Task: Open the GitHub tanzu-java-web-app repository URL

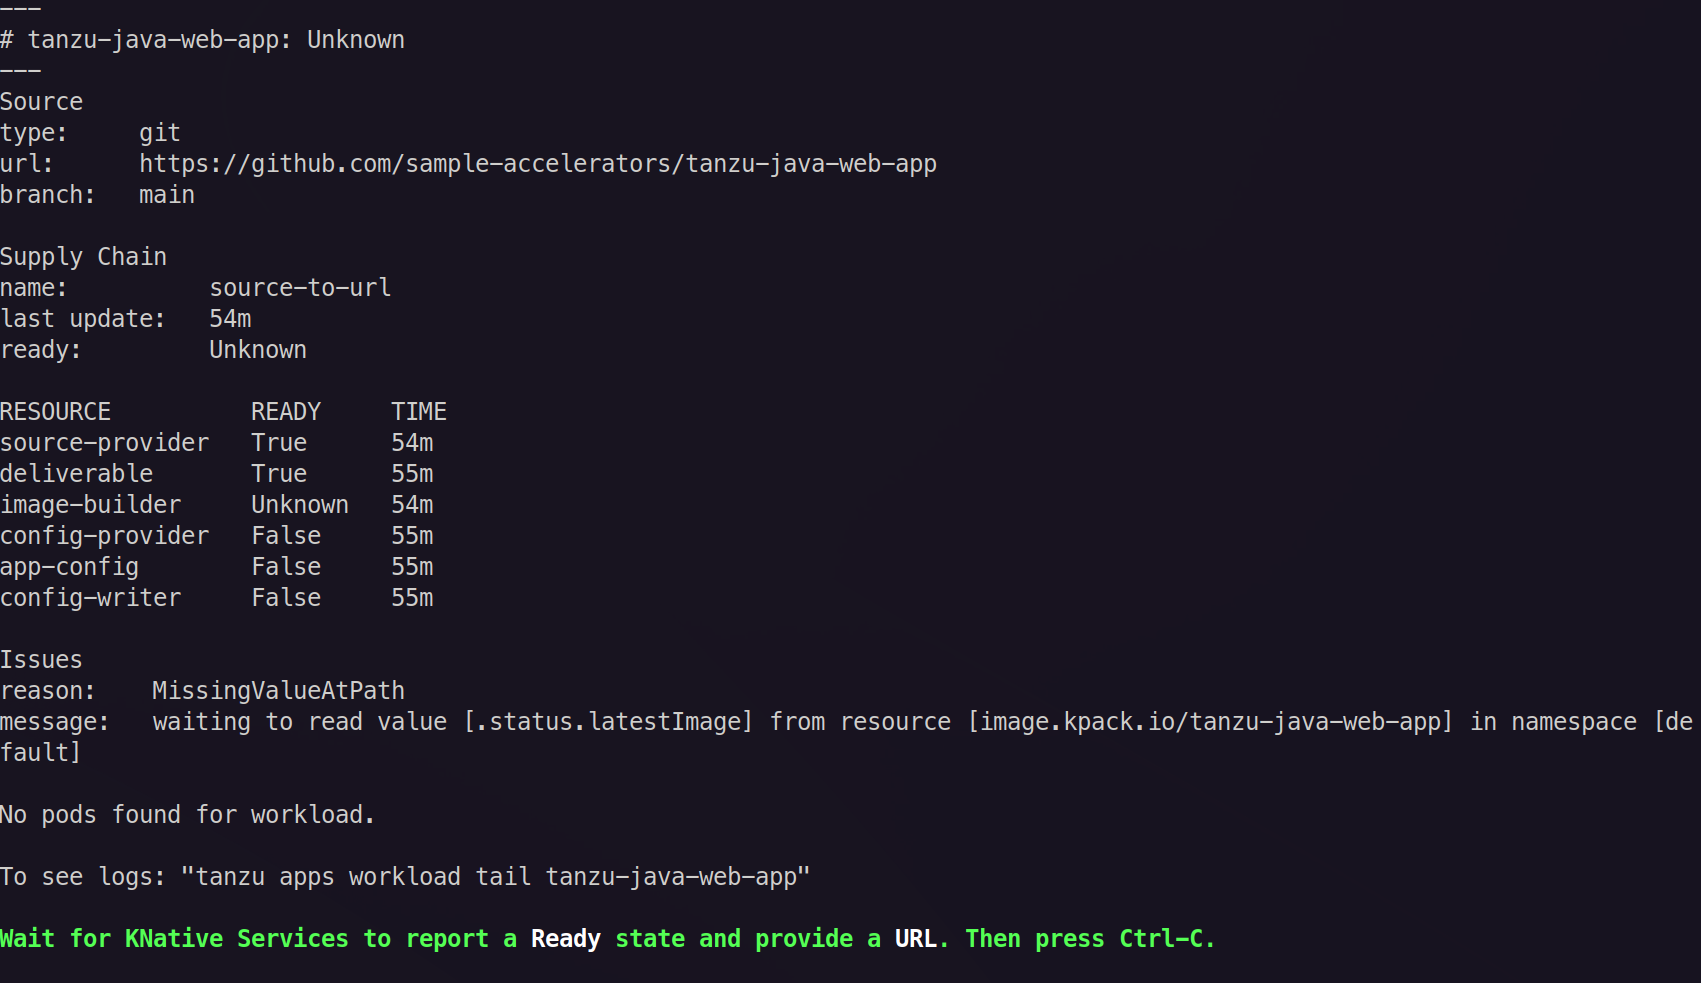Action: (538, 164)
